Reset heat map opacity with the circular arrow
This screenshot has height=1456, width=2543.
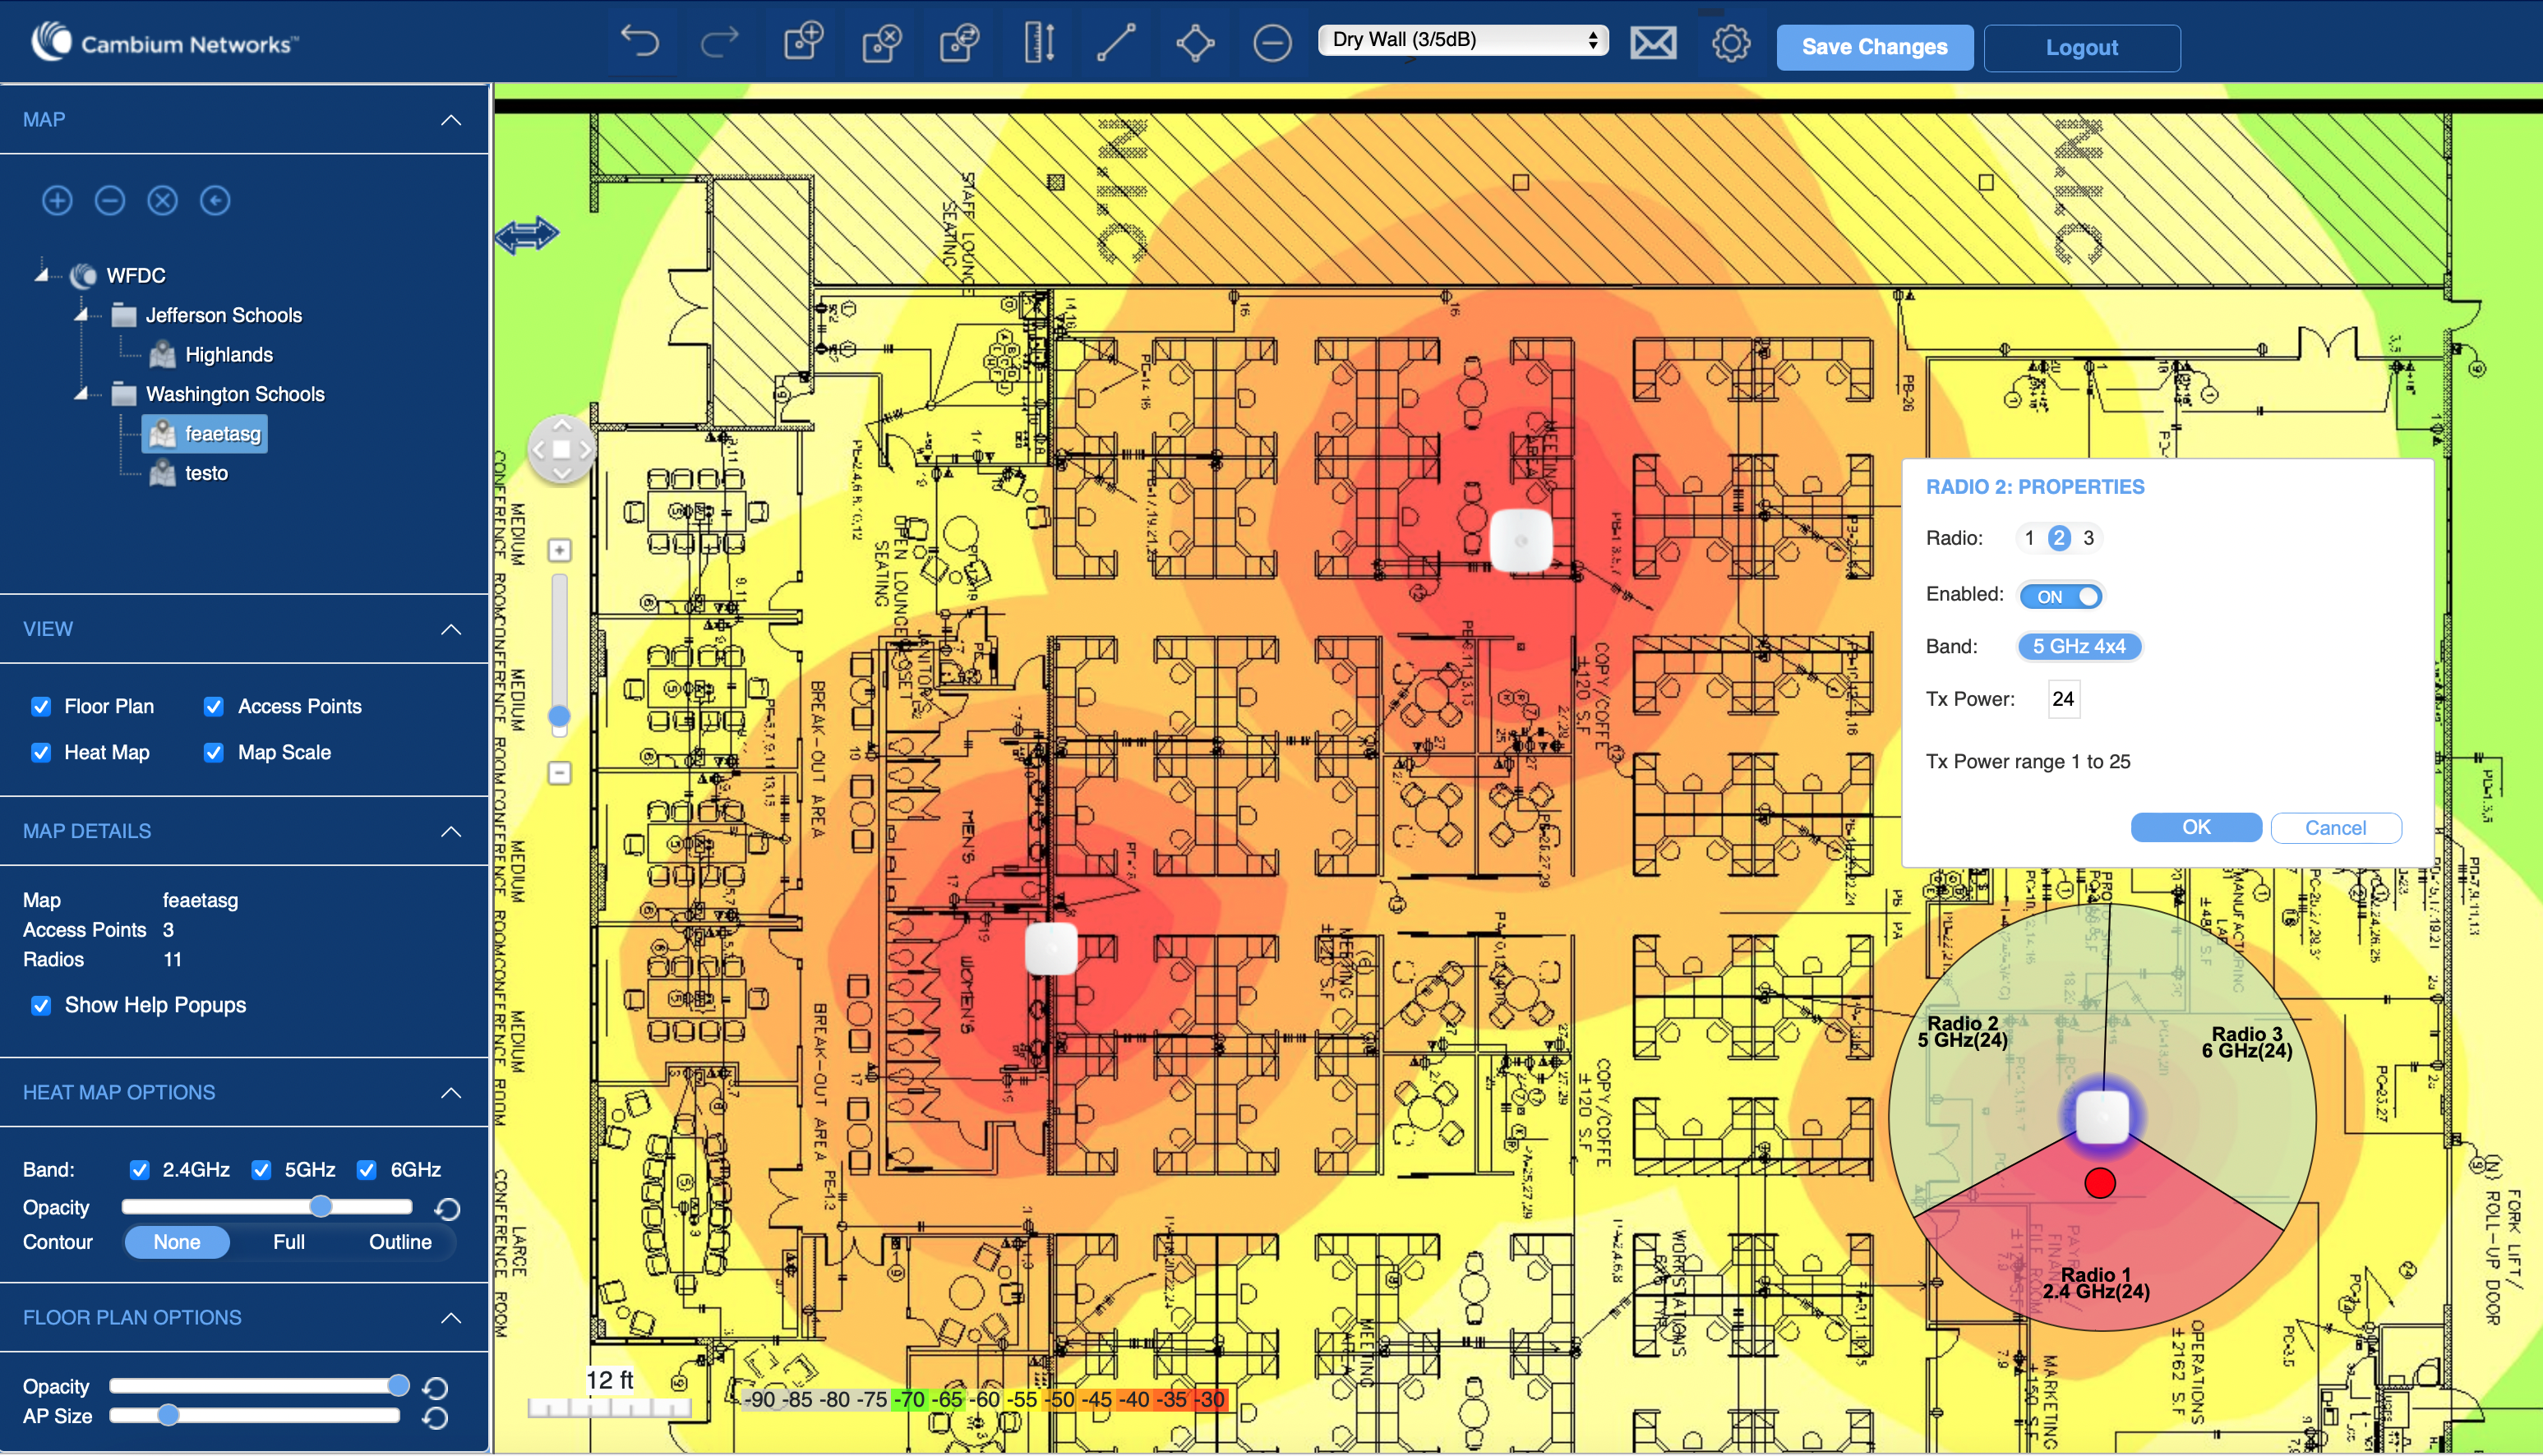point(447,1209)
